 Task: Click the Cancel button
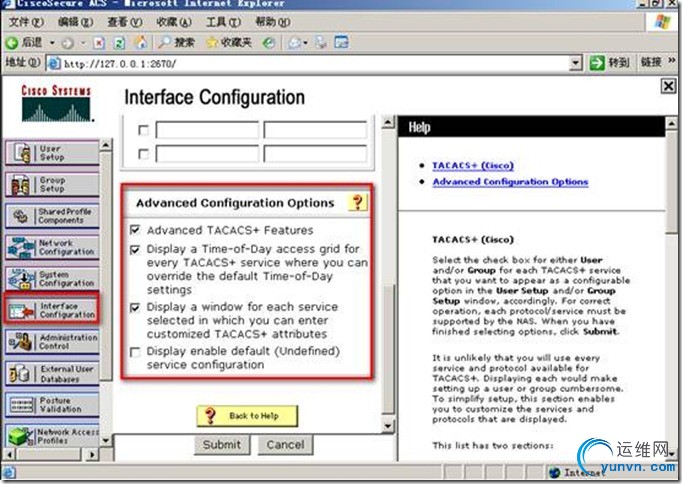[285, 444]
